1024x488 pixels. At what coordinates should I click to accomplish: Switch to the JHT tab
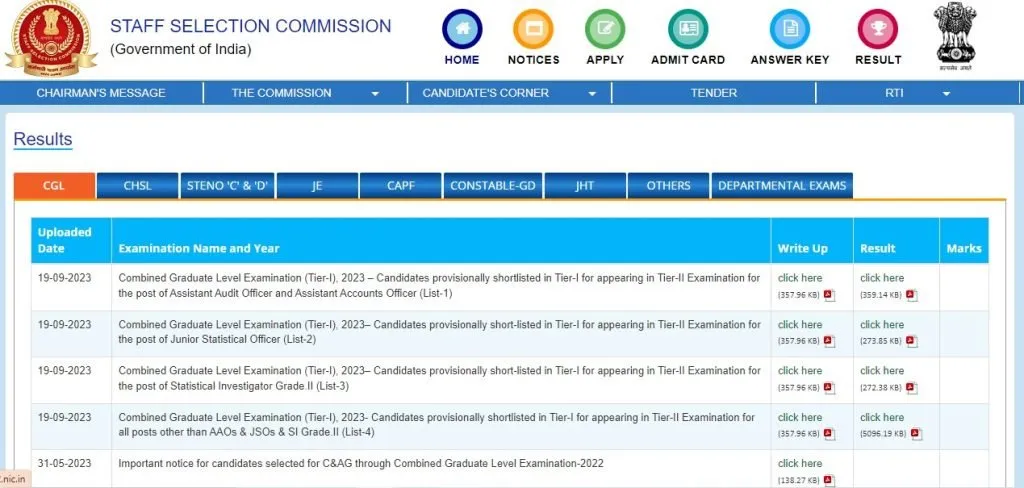pos(585,186)
